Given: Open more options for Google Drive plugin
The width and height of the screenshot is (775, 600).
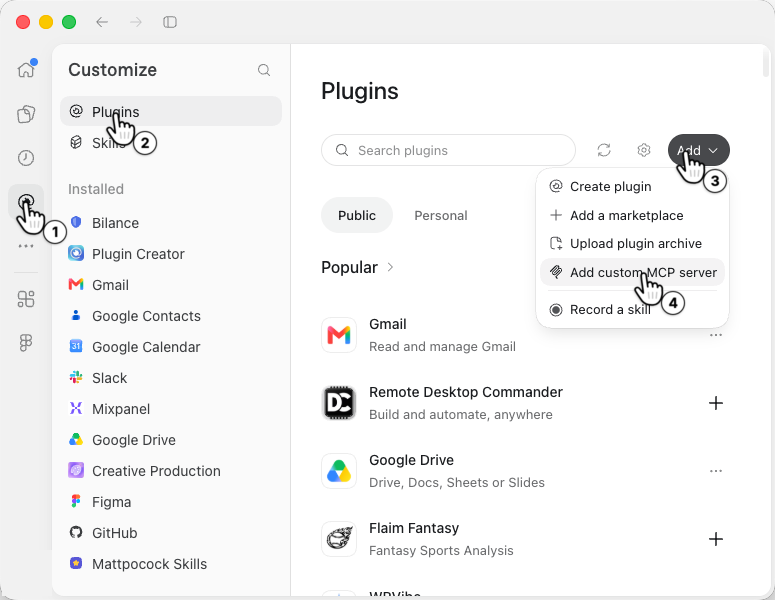Looking at the screenshot, I should click(716, 471).
